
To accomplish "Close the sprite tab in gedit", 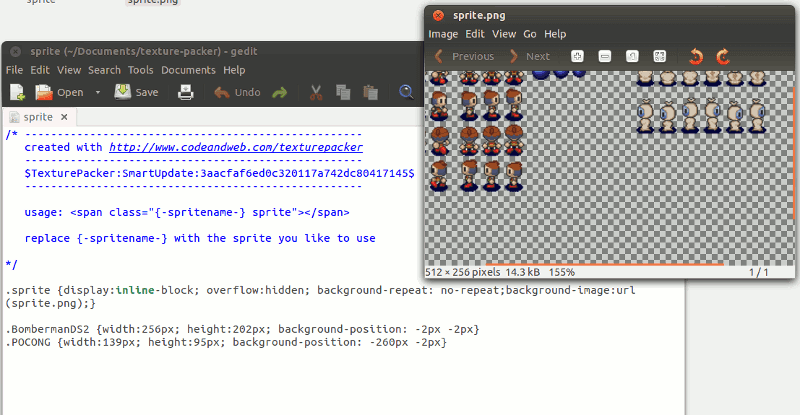I will tap(64, 117).
